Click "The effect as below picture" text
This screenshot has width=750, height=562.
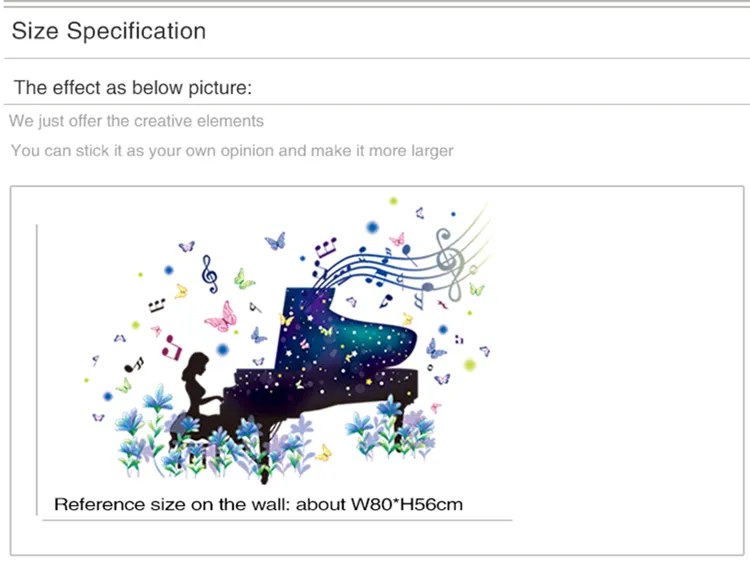click(x=132, y=88)
